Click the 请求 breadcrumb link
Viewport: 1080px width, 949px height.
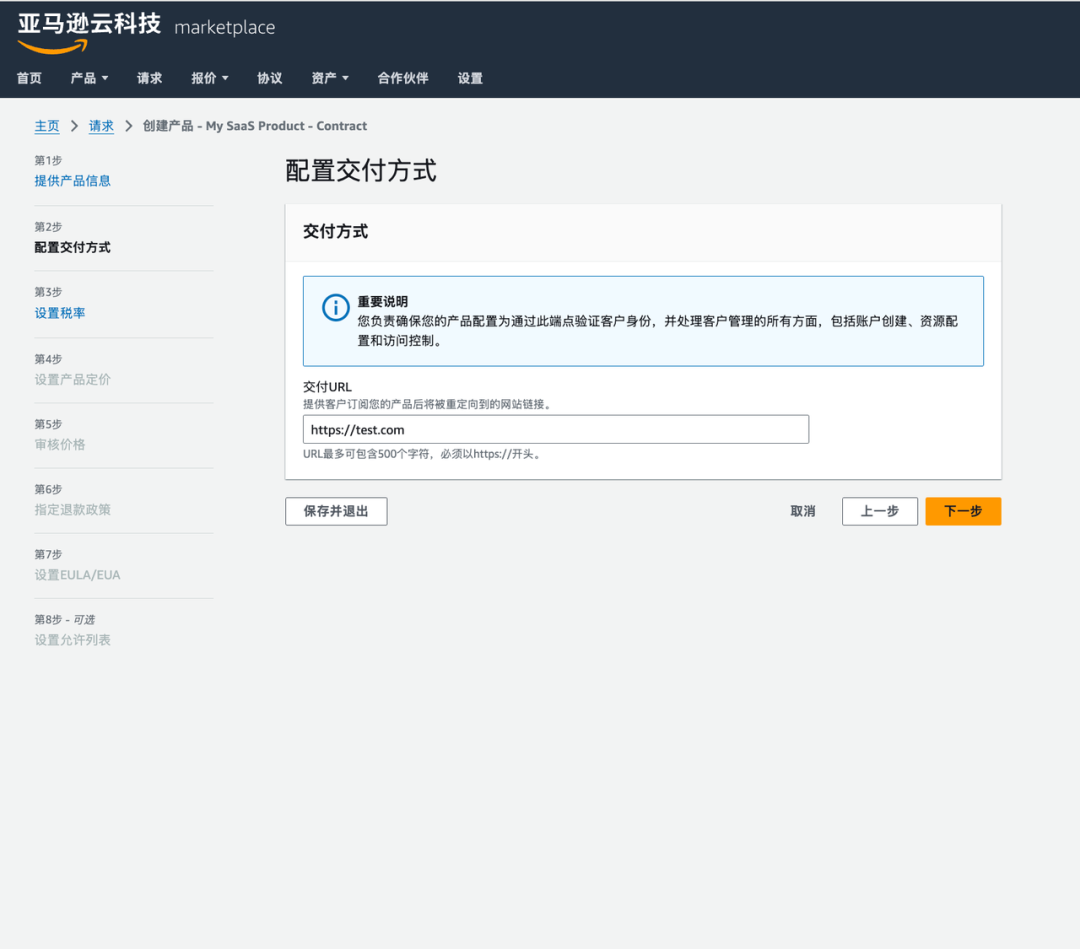101,126
